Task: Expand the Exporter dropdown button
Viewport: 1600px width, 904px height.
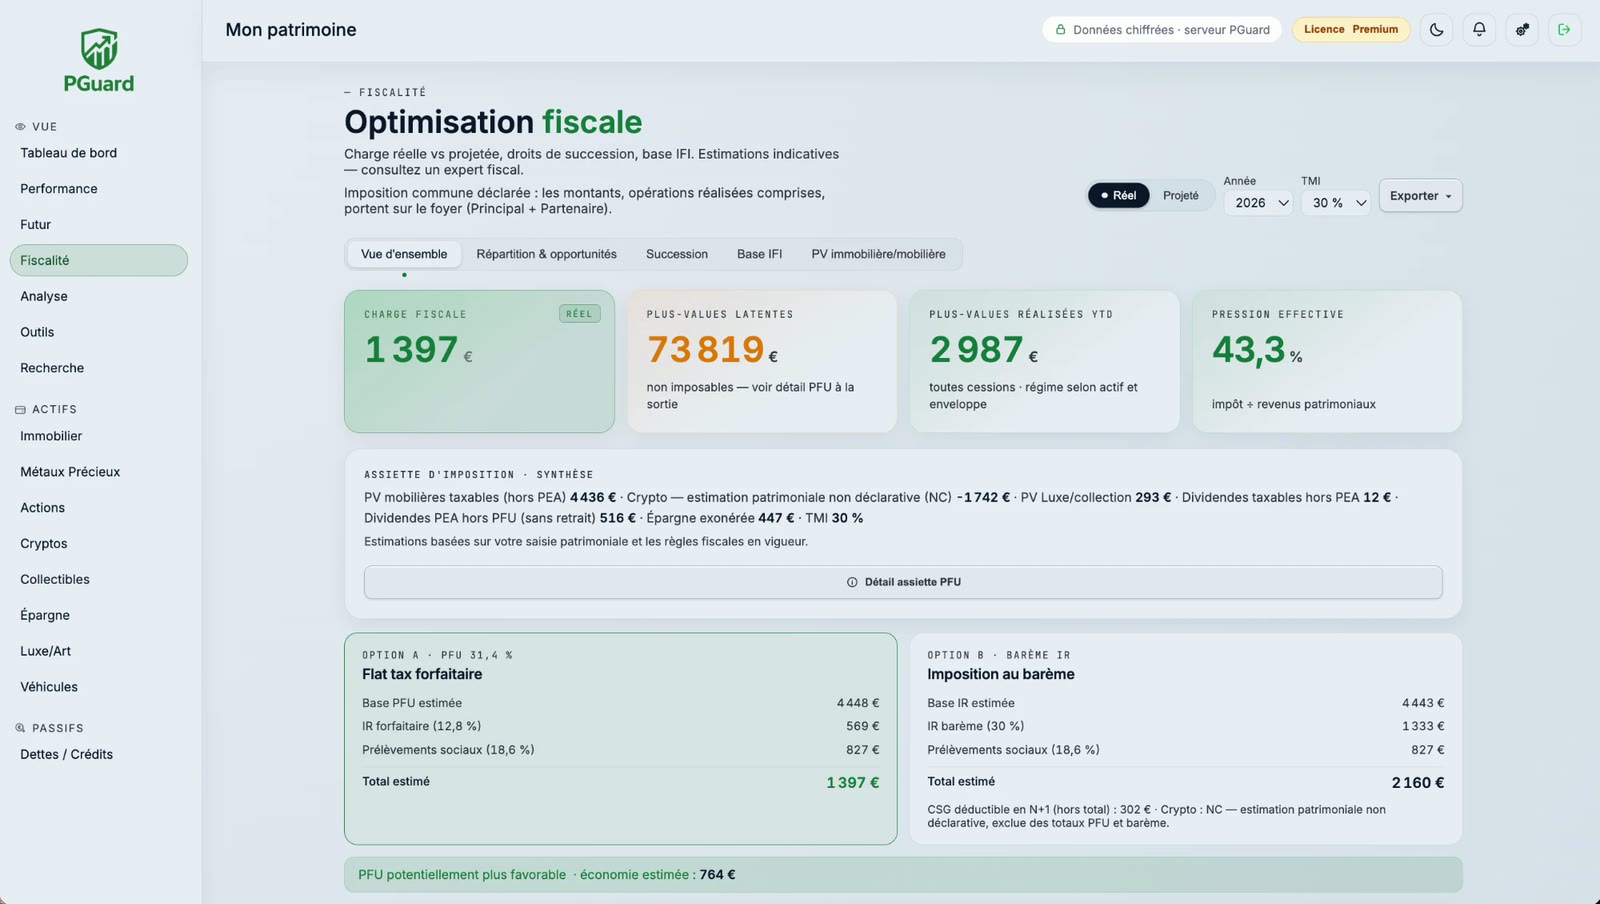Action: click(1420, 196)
